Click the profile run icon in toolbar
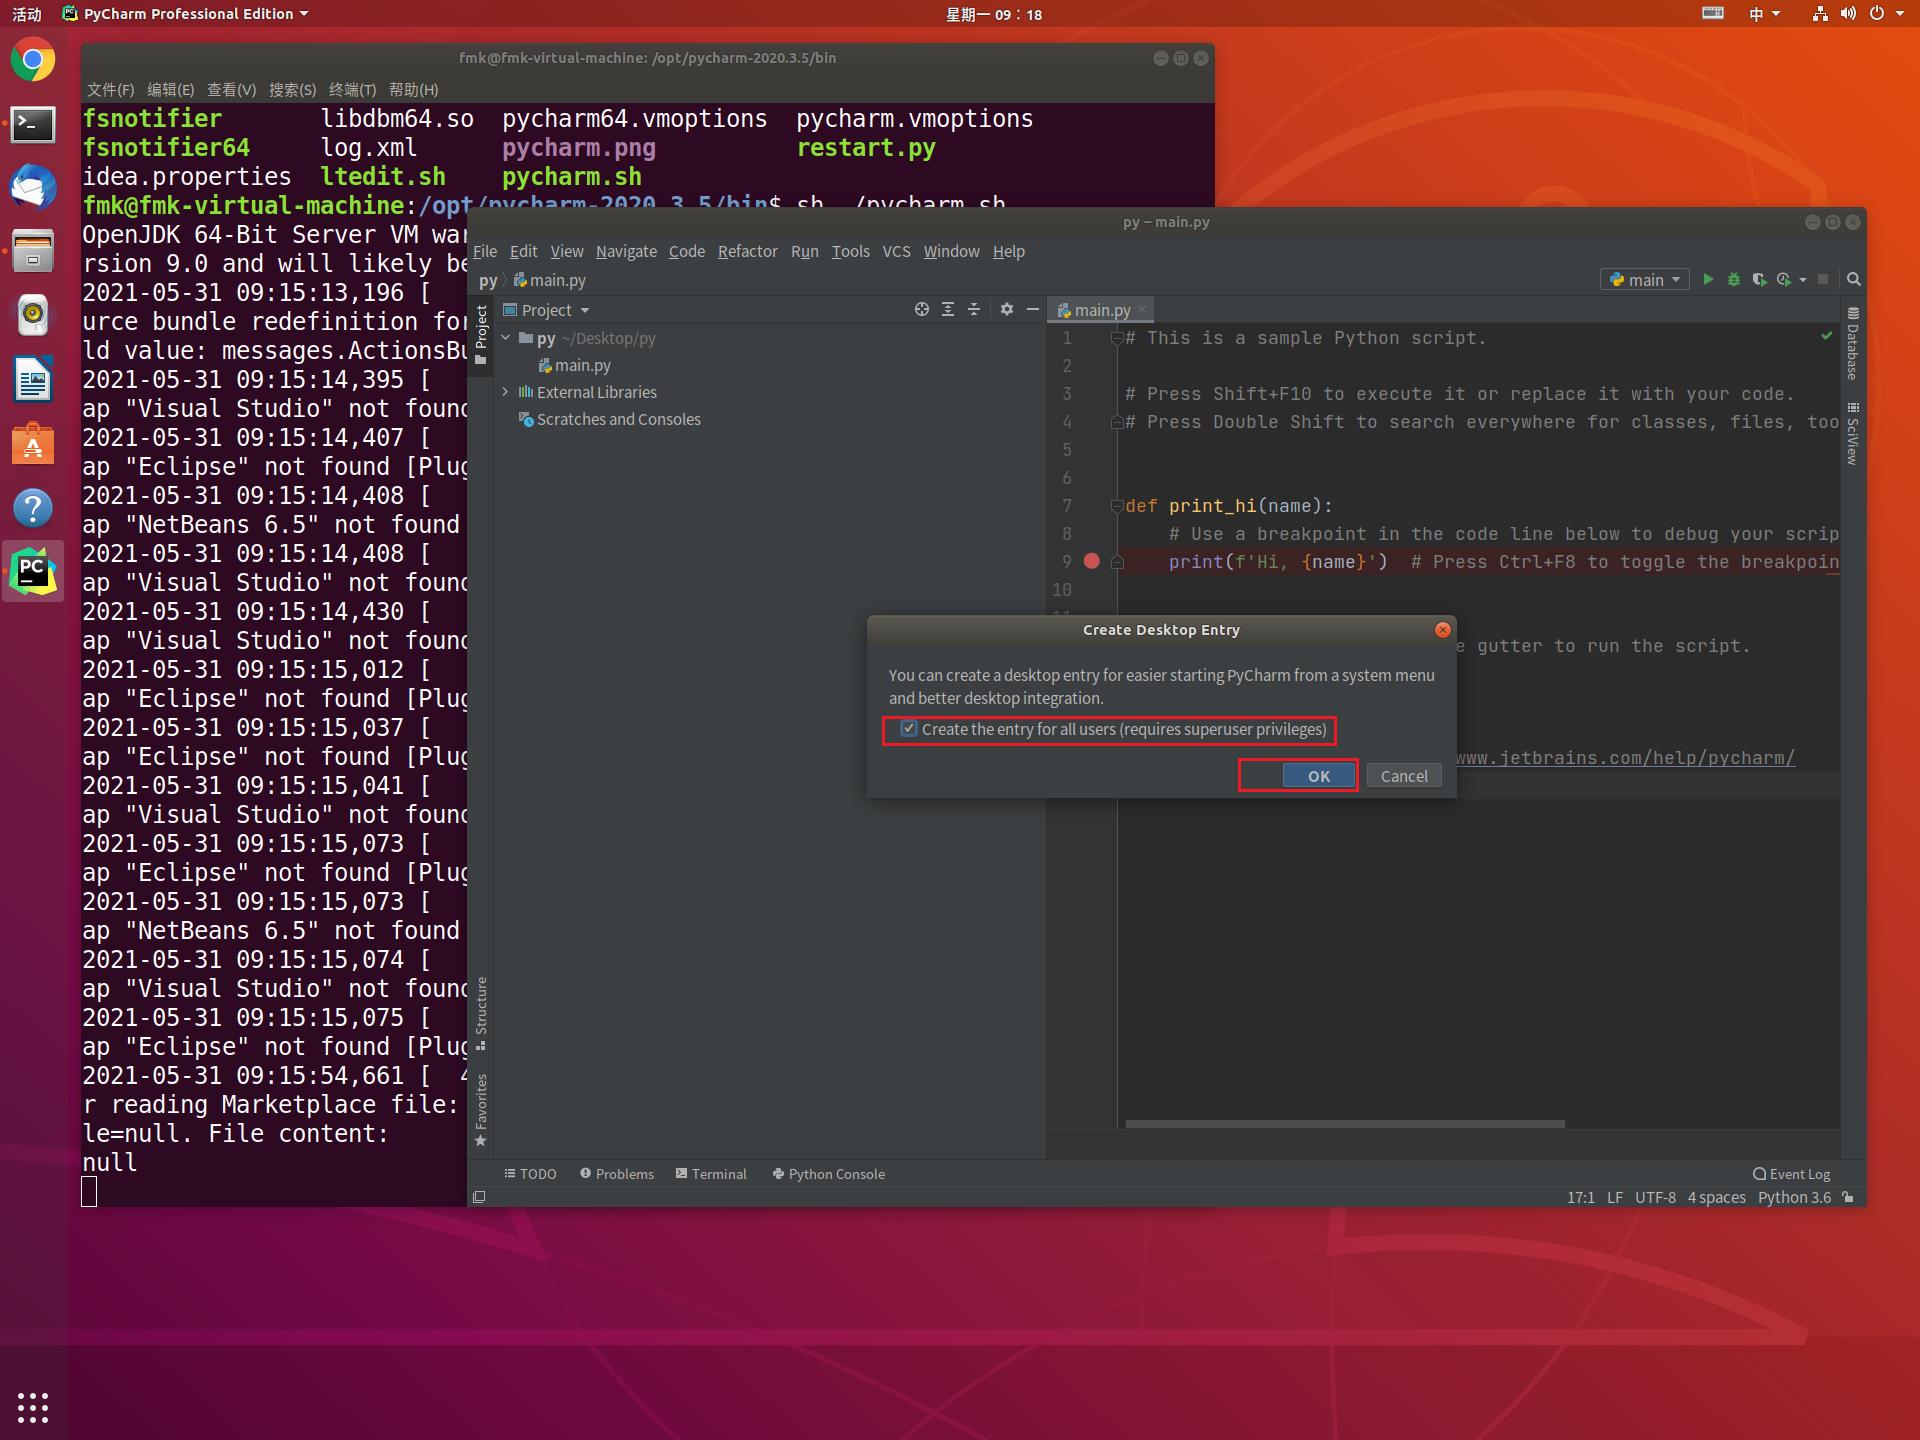Viewport: 1920px width, 1440px height. 1784,280
